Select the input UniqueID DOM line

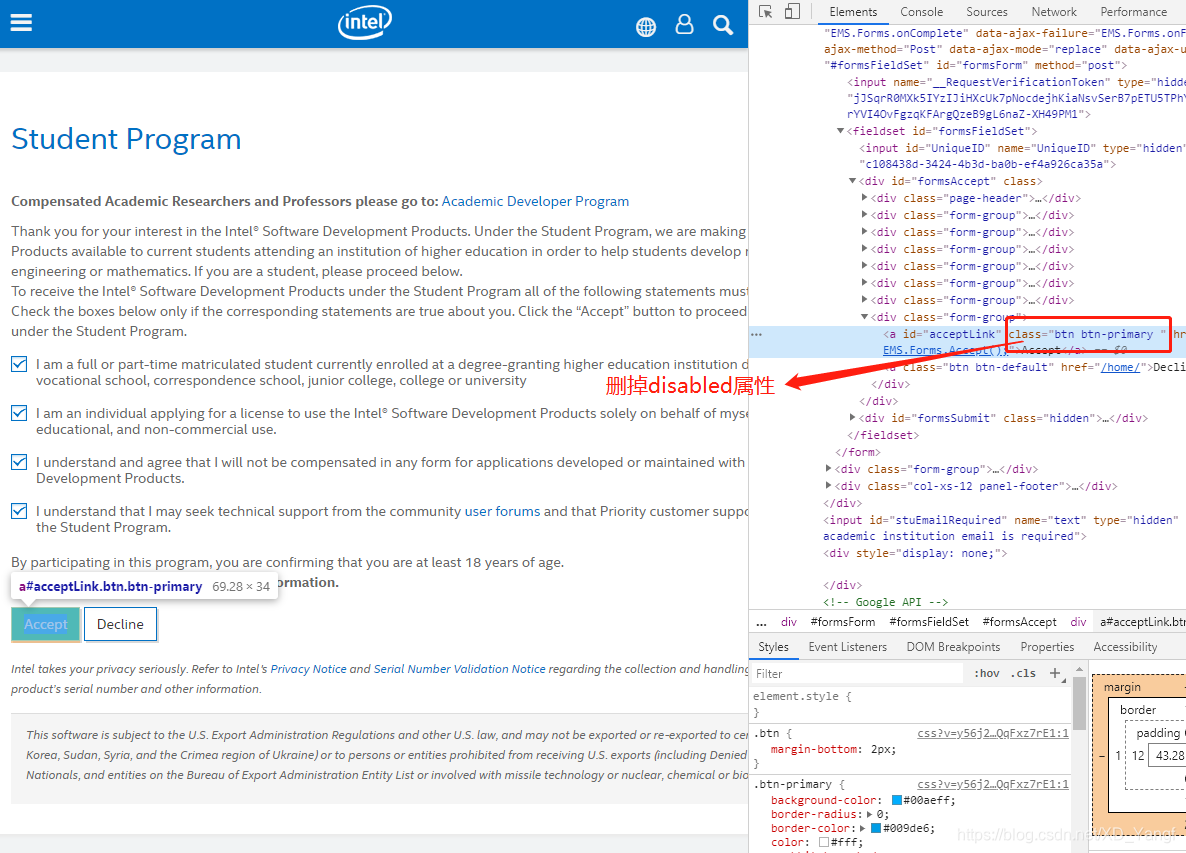1021,156
